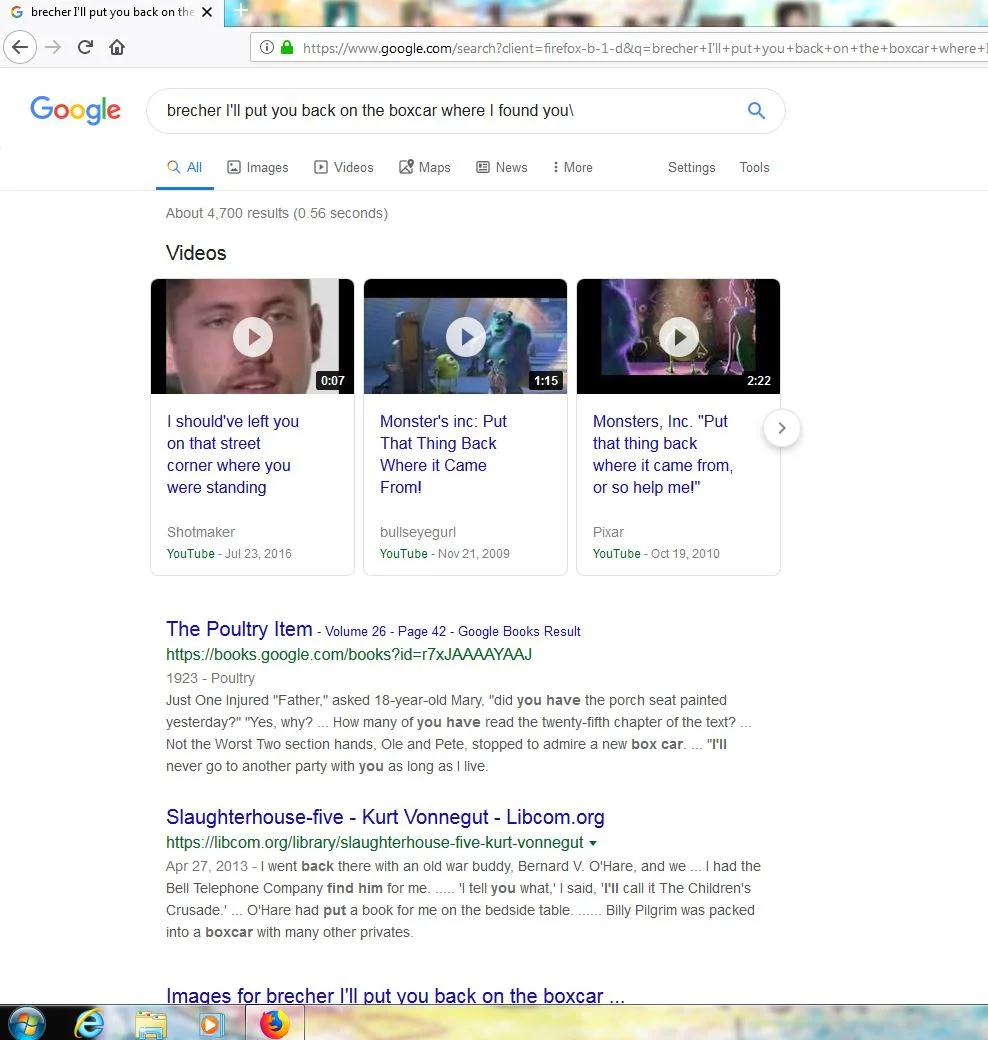Click the green padlock security icon

coord(286,47)
